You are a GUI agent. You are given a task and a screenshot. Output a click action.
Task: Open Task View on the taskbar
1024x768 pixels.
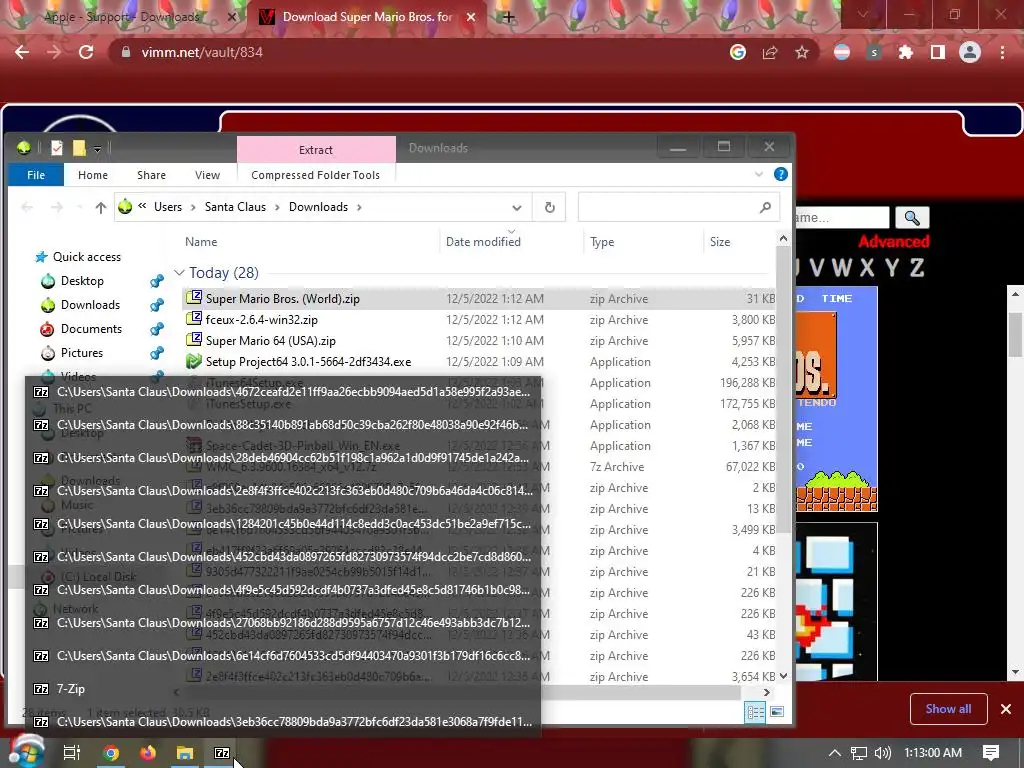(72, 753)
